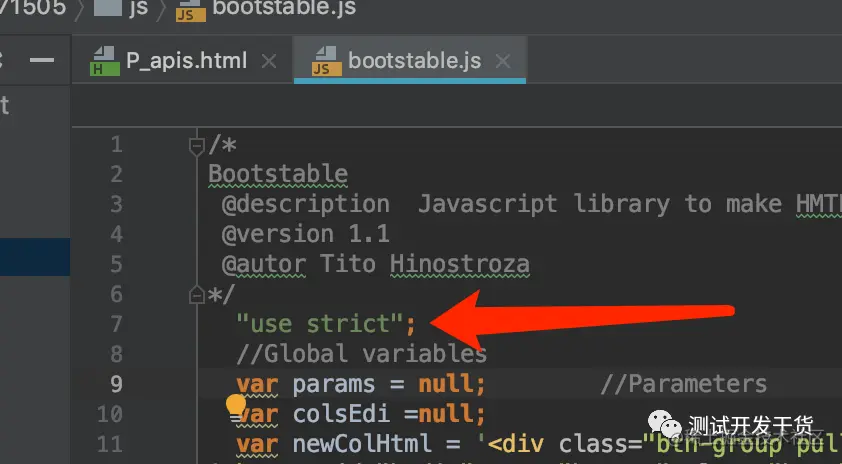Switch to the P_apis.html tab
842x464 pixels.
tap(186, 61)
